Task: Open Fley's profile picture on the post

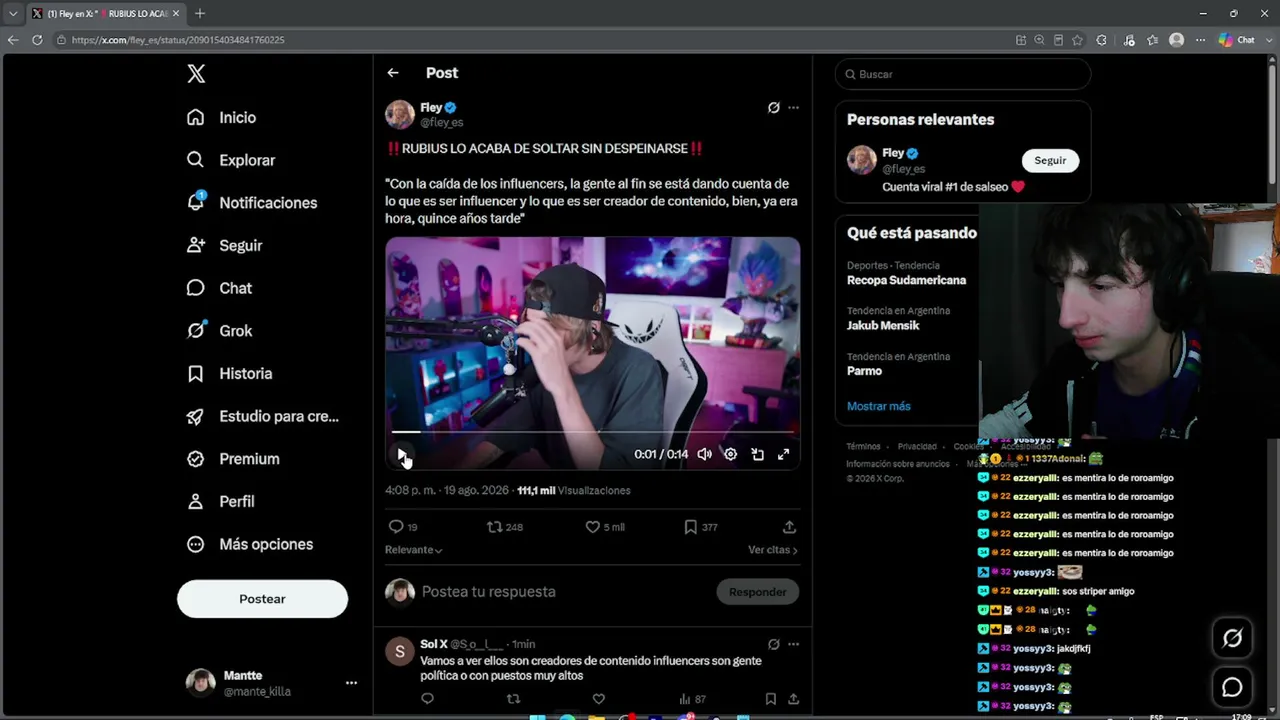Action: pos(400,114)
